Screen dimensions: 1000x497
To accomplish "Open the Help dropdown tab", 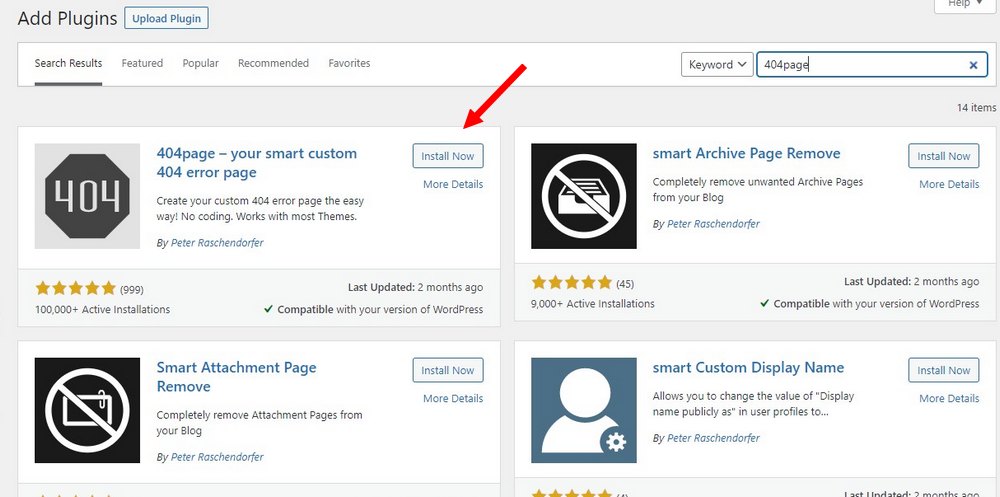I will [964, 4].
